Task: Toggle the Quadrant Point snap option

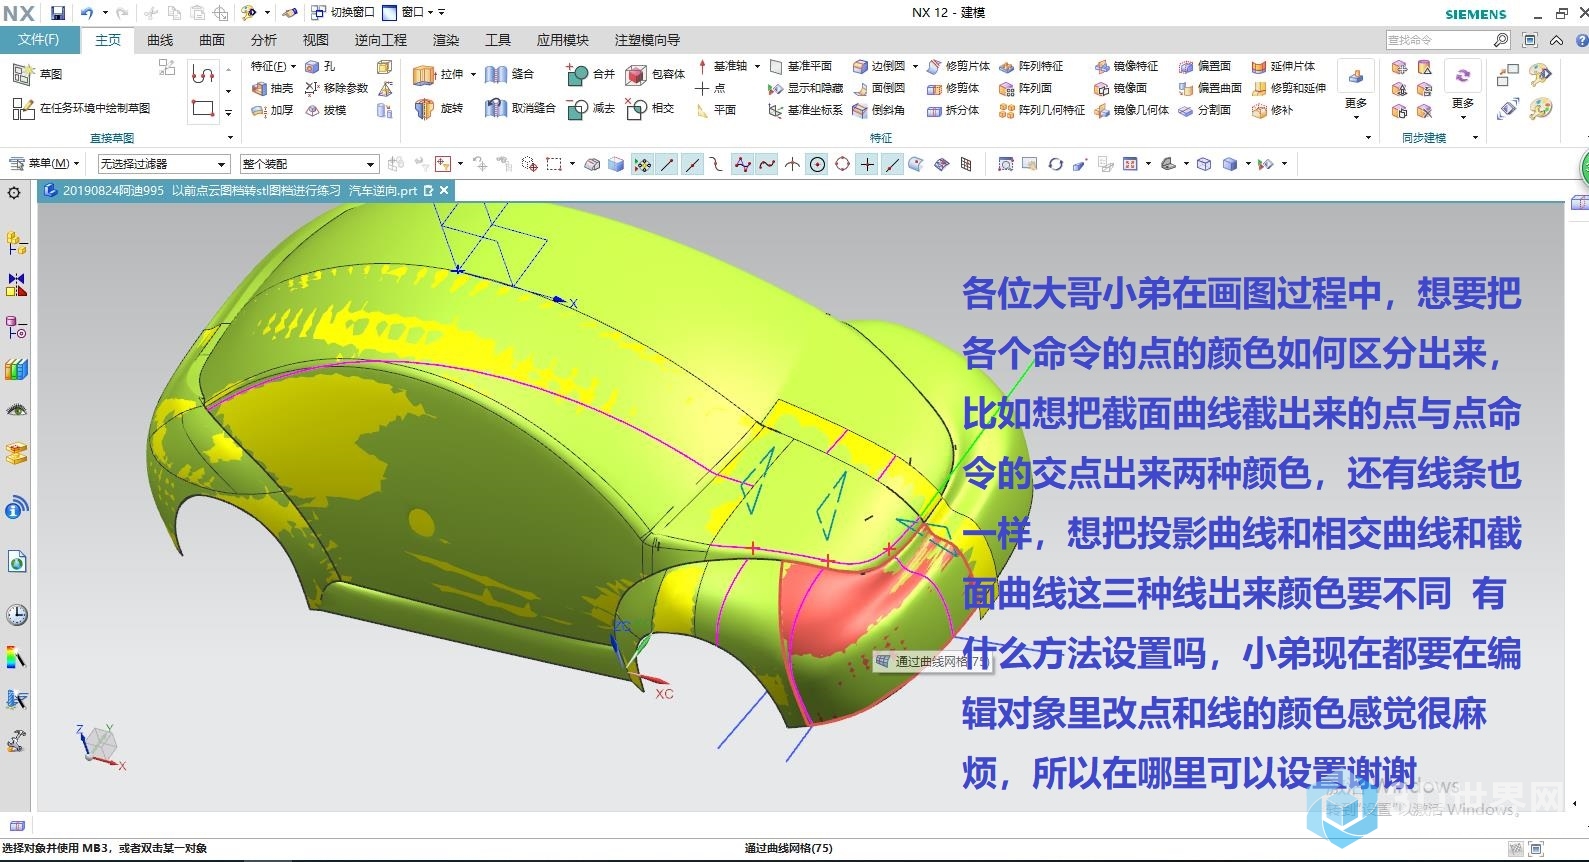Action: tap(842, 164)
